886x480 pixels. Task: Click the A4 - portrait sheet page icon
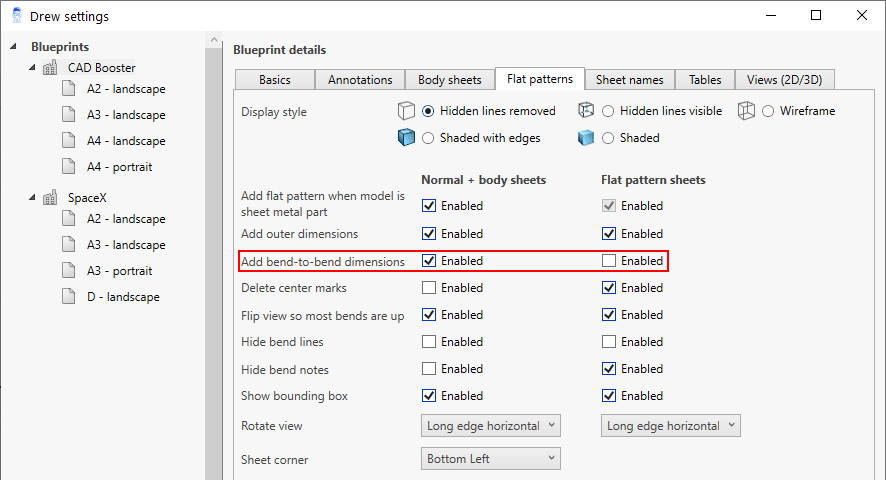[69, 167]
